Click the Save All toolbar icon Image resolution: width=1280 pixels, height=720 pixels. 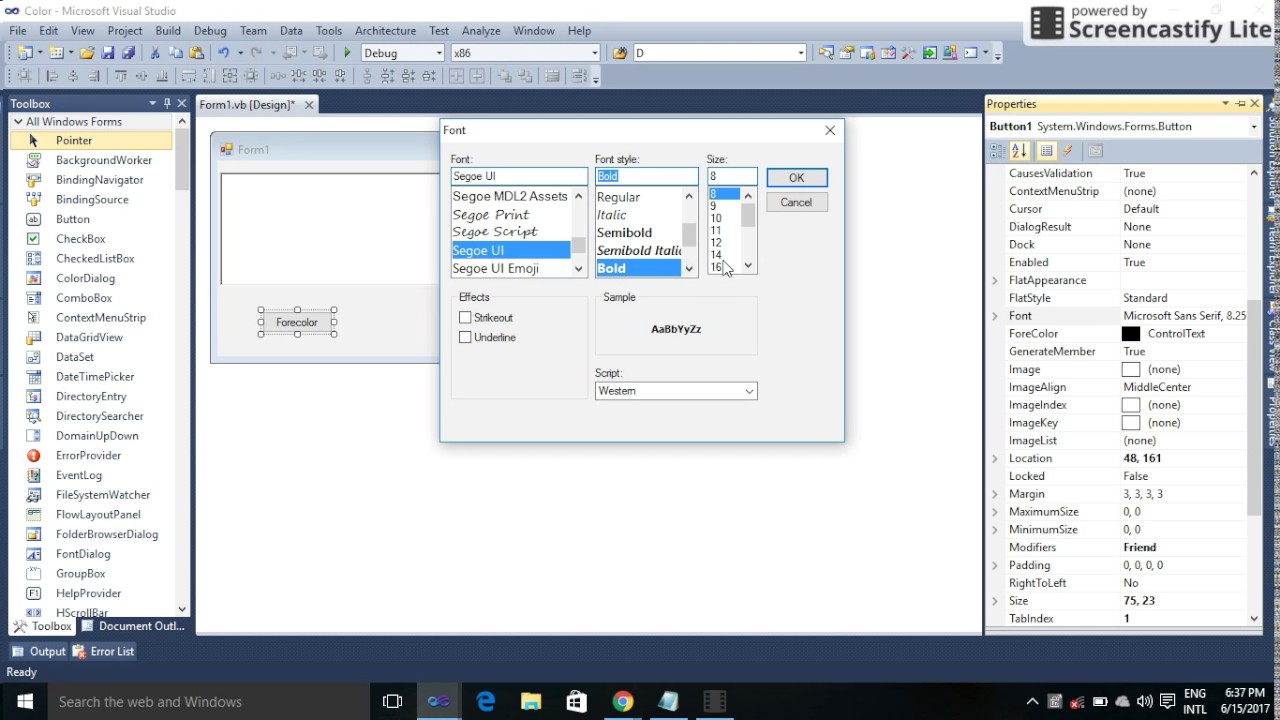[128, 53]
